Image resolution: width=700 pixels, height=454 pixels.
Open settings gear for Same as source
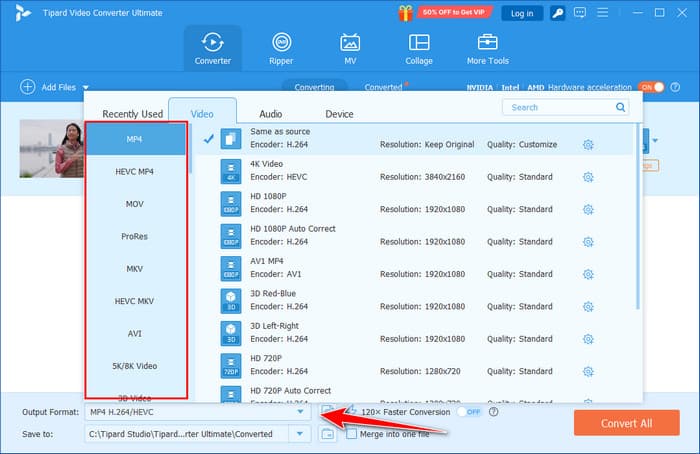588,145
